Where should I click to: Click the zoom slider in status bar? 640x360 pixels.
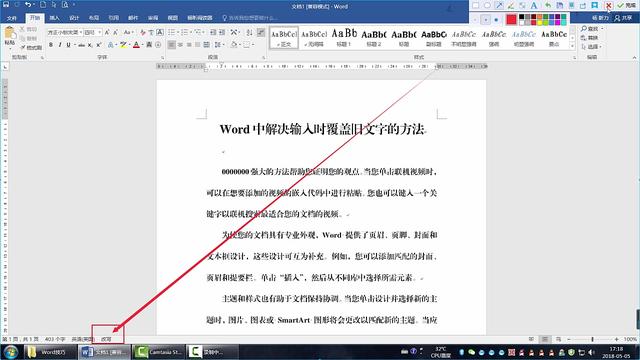tap(592, 339)
